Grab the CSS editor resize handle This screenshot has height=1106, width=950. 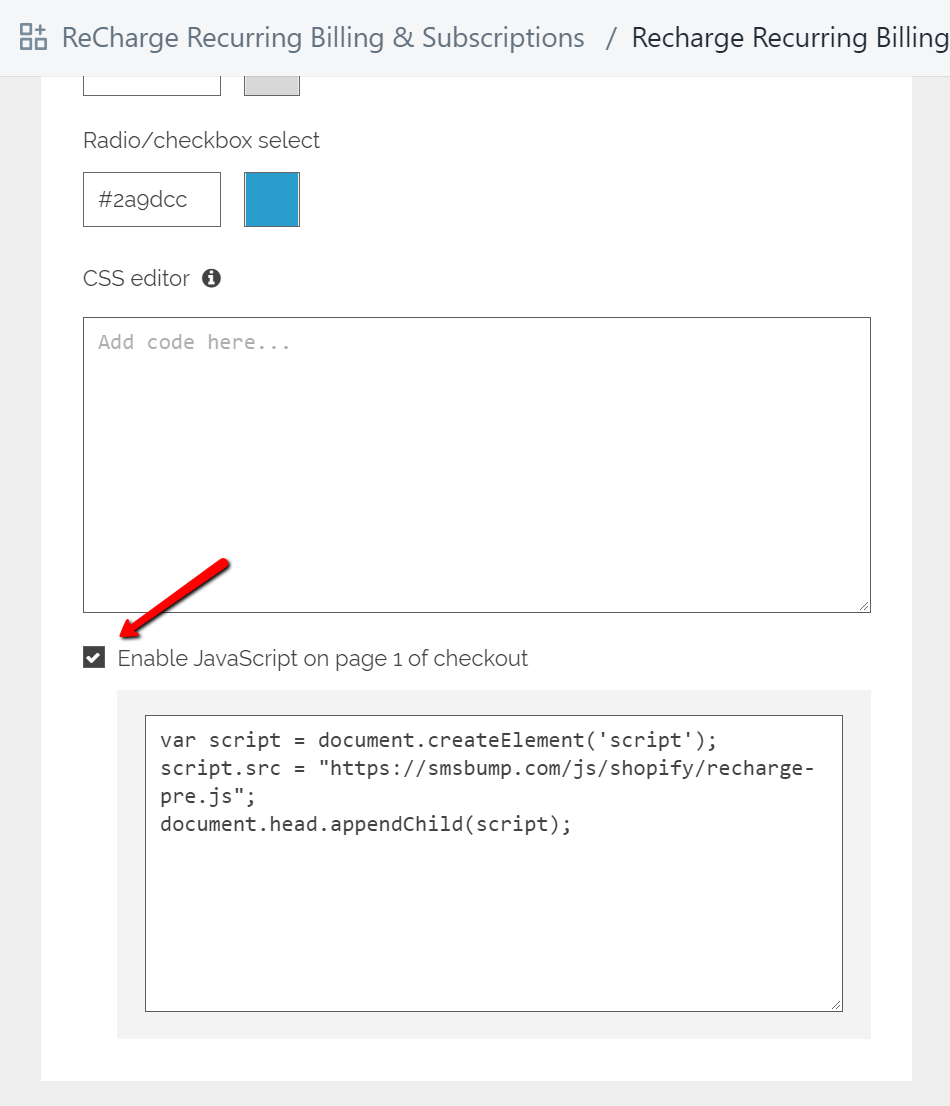click(864, 606)
